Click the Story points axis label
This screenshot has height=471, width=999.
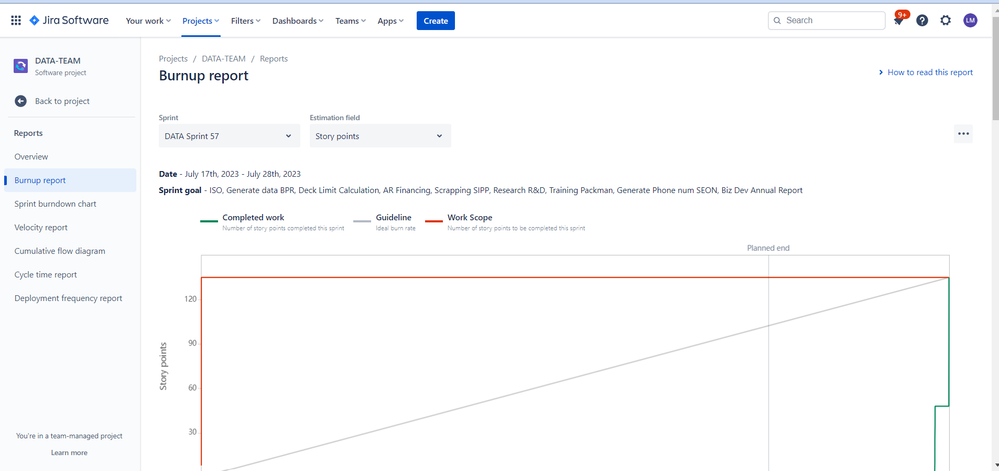coord(164,366)
